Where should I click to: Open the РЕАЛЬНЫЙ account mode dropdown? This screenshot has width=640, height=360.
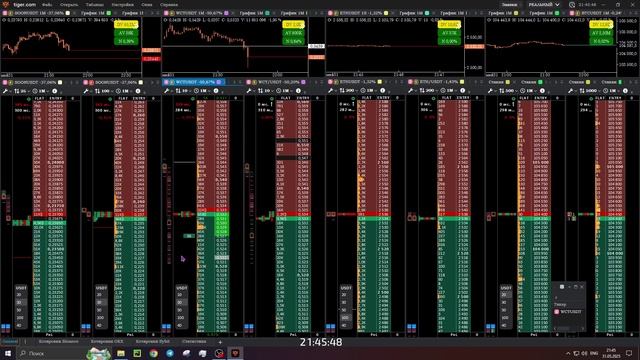tap(544, 4)
